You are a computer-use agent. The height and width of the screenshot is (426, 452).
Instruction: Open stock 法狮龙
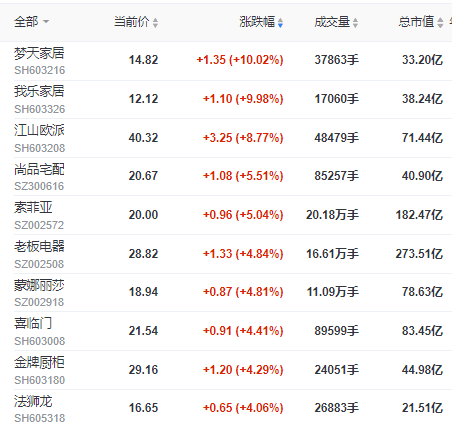click(x=33, y=401)
